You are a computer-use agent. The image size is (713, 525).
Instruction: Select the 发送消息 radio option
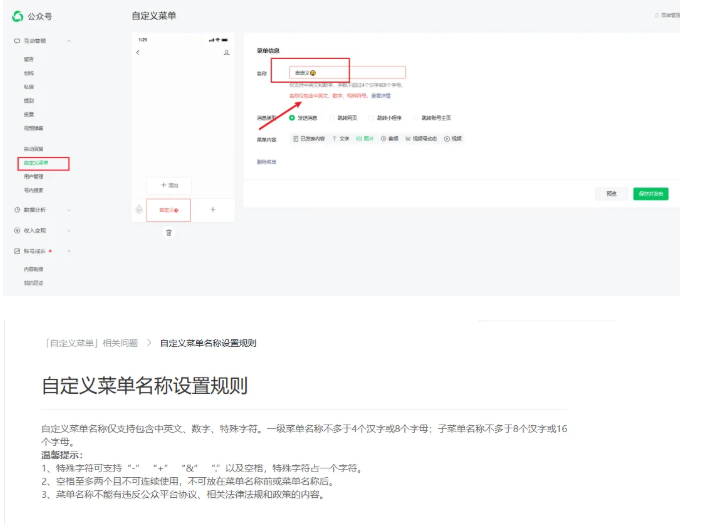point(292,118)
